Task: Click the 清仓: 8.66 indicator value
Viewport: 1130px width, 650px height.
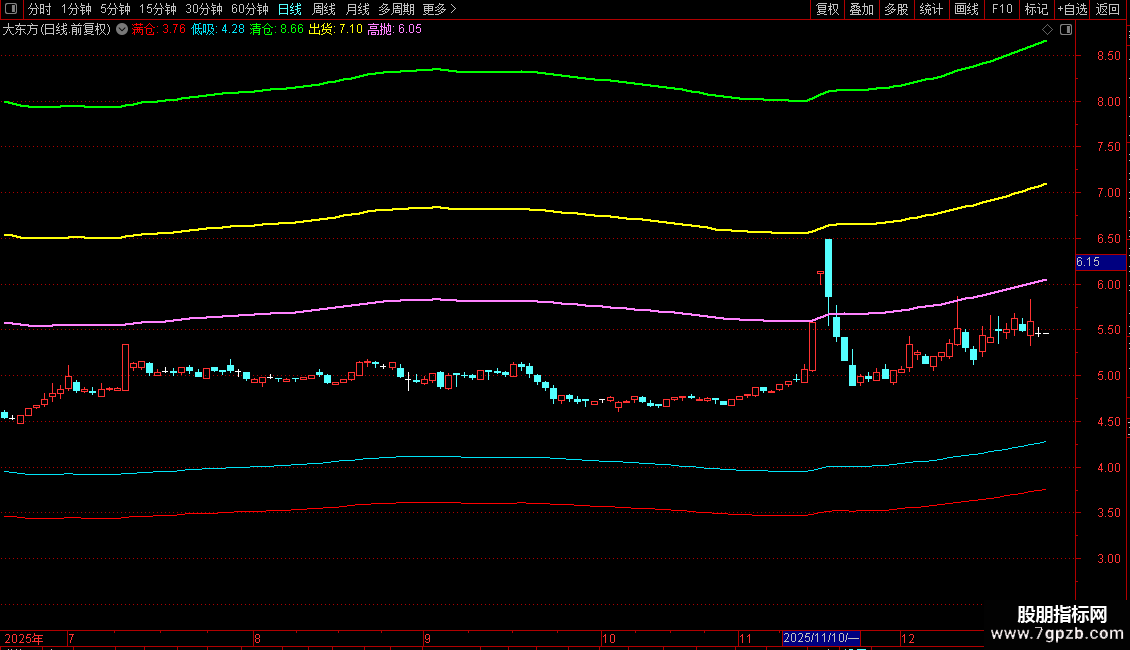Action: tap(277, 30)
